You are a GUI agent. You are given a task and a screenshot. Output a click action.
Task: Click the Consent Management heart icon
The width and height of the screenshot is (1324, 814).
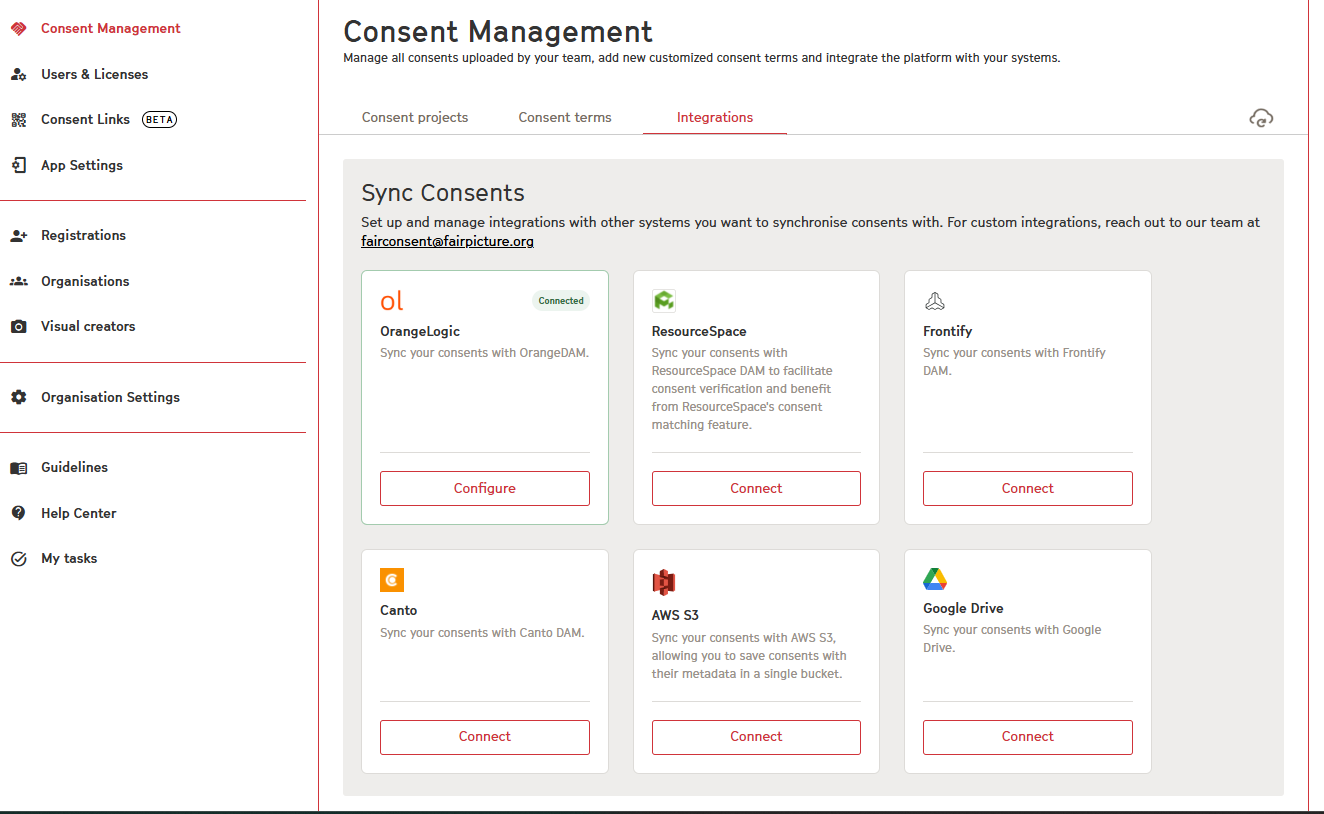coord(18,29)
